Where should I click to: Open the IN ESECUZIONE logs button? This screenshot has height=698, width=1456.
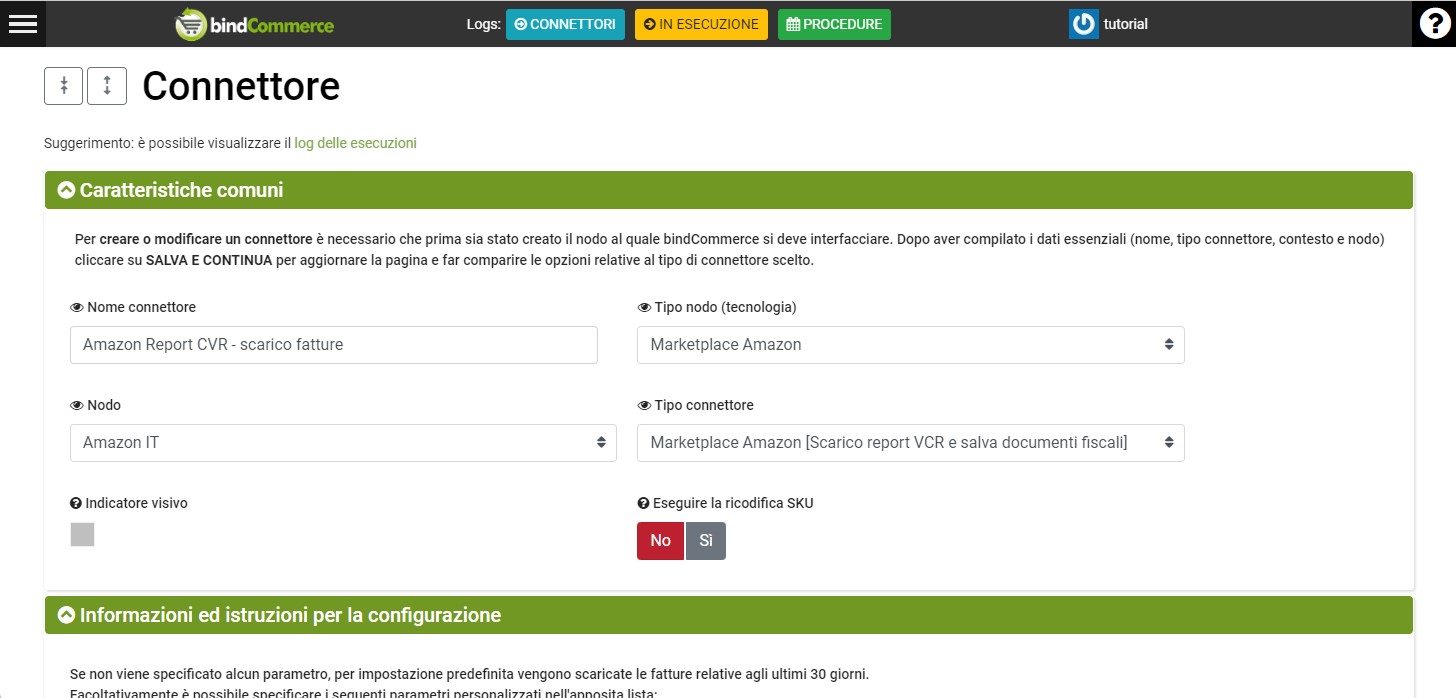701,24
